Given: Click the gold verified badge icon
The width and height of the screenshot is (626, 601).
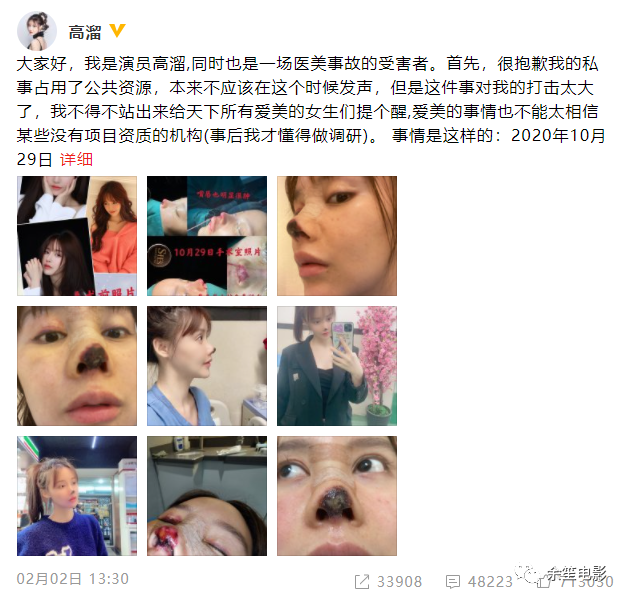Looking at the screenshot, I should point(117,31).
